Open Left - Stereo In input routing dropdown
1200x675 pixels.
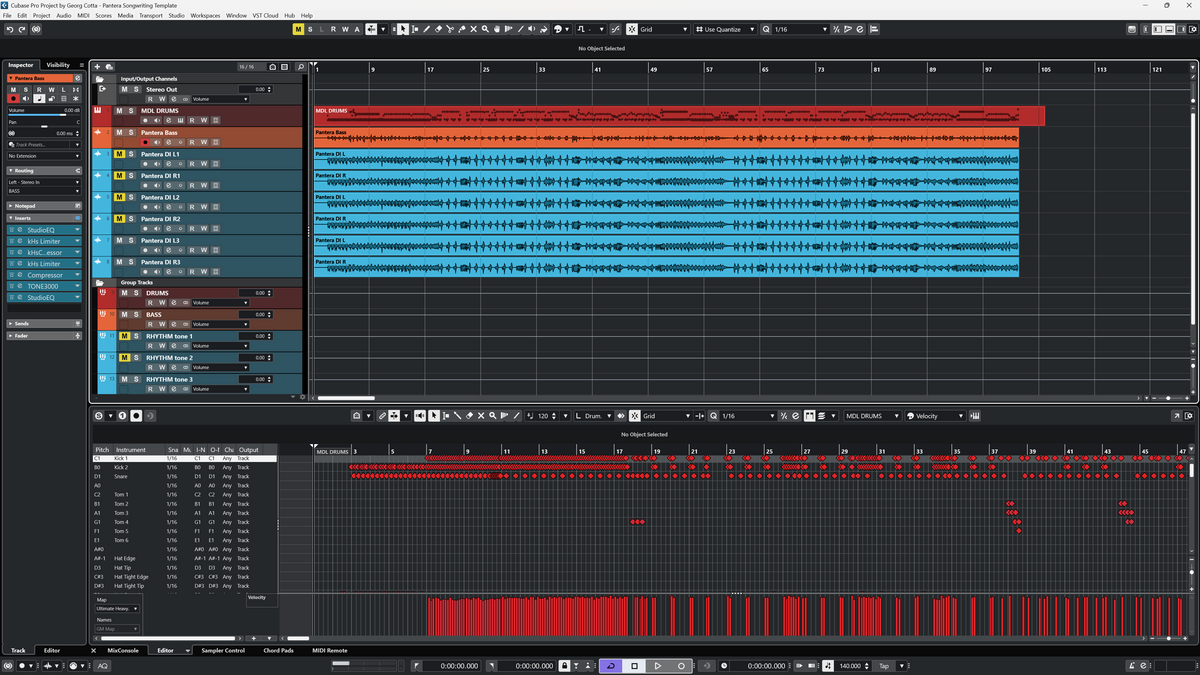coord(44,183)
